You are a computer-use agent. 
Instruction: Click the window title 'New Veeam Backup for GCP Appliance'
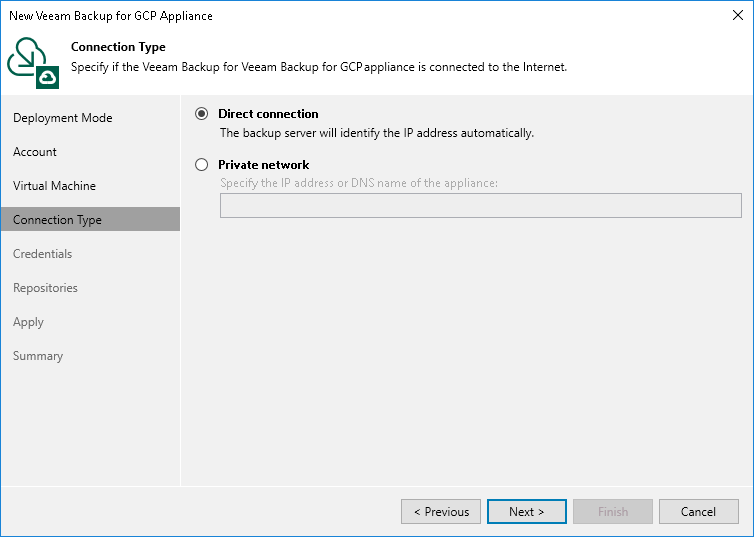pos(111,16)
